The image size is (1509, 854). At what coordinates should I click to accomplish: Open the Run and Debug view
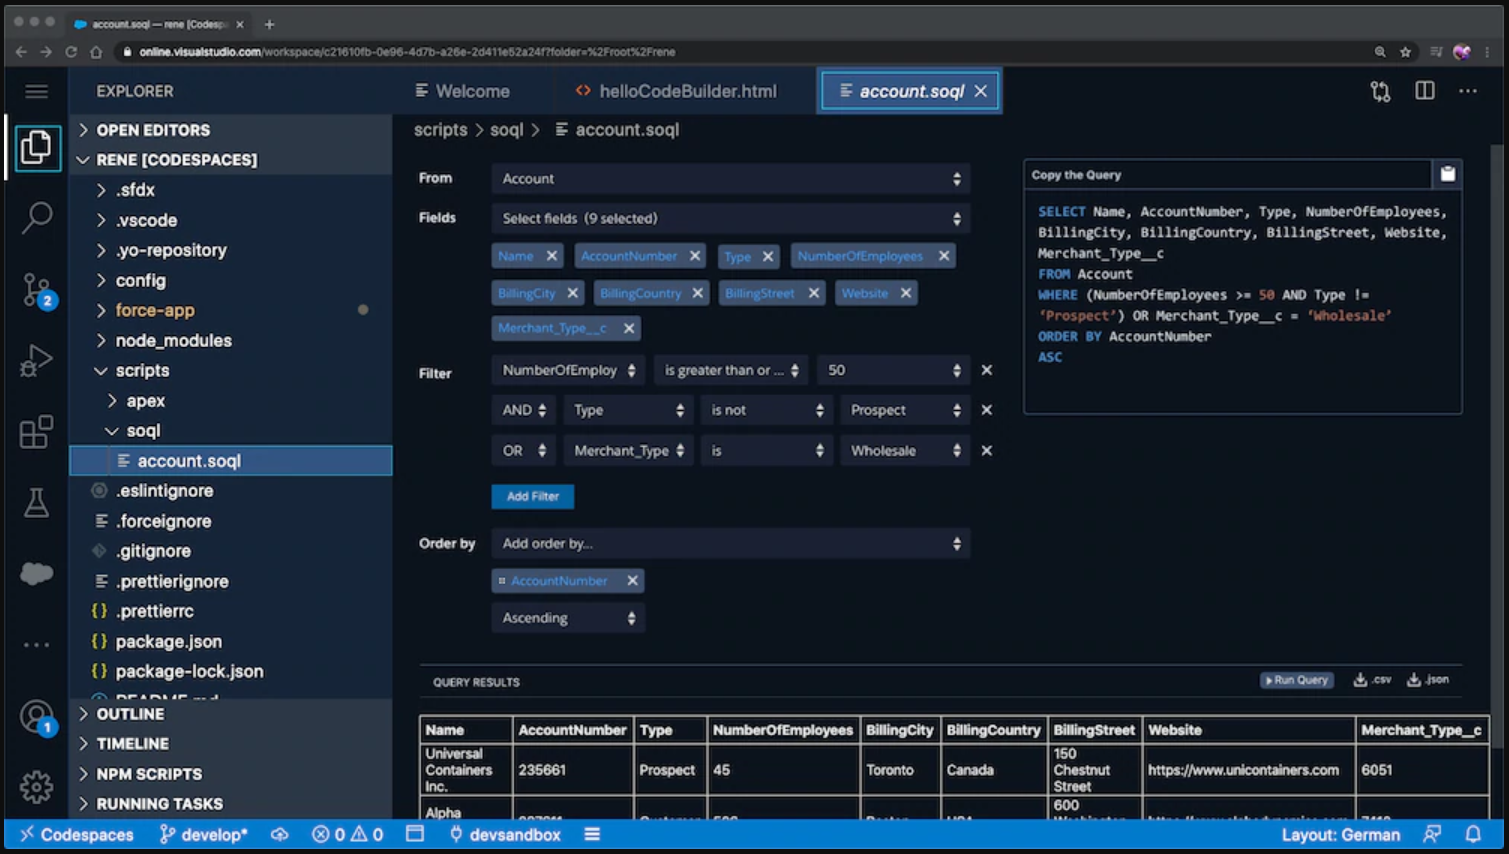(x=37, y=361)
